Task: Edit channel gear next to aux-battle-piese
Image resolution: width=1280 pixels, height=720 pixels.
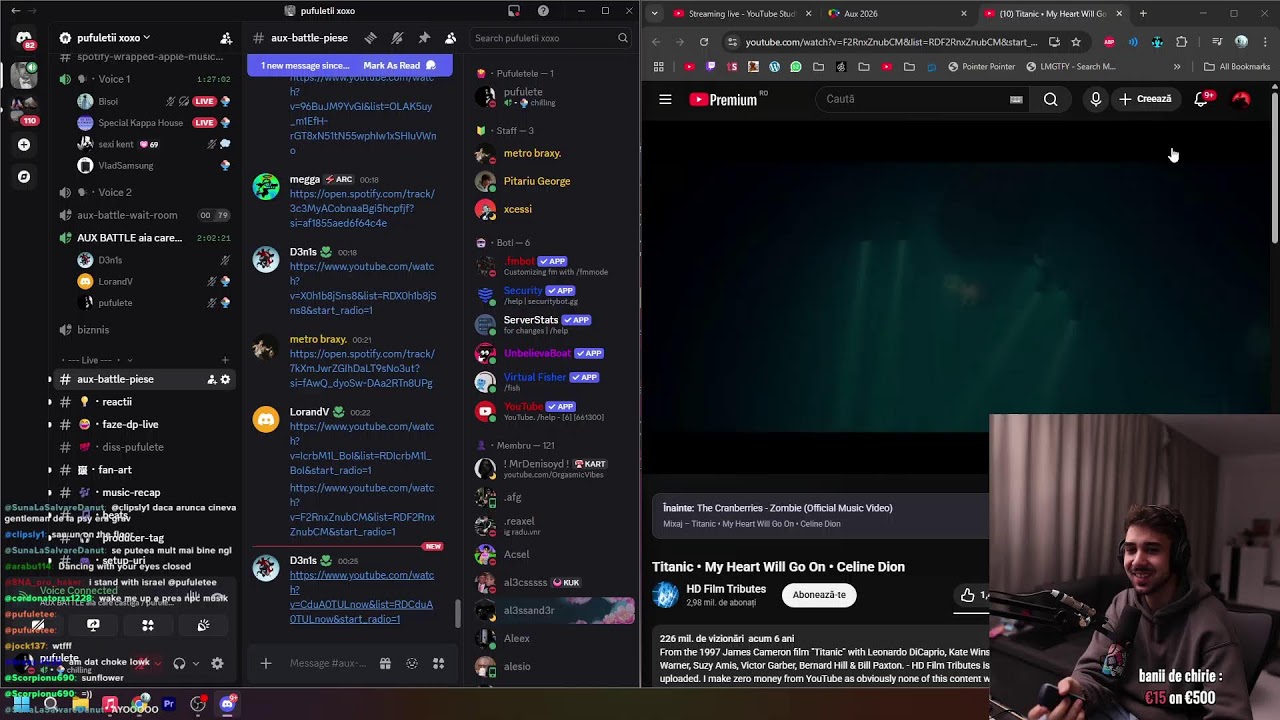Action: click(x=225, y=379)
